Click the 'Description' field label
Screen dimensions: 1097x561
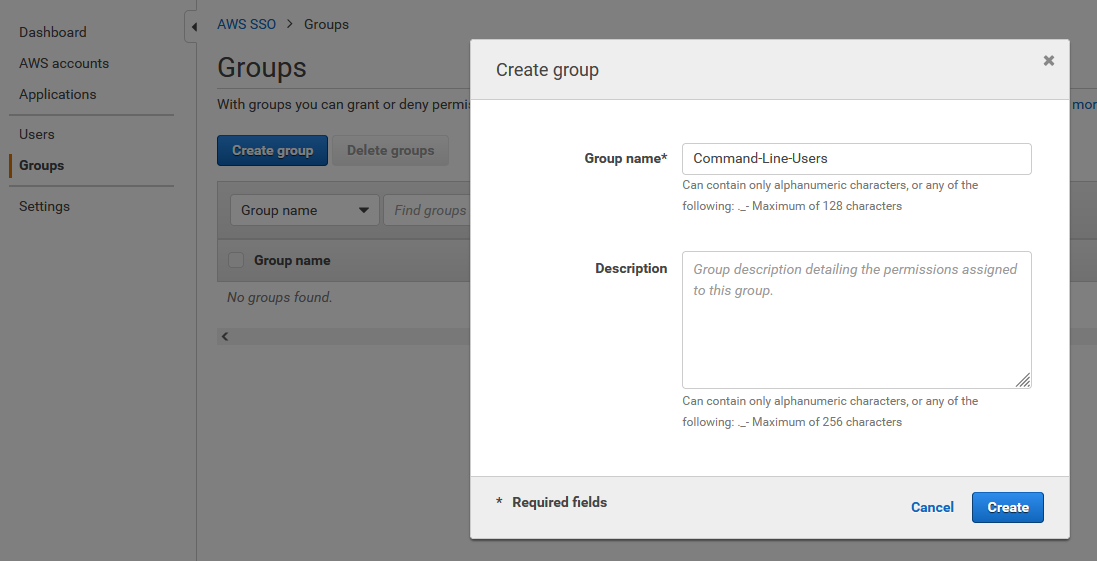631,269
